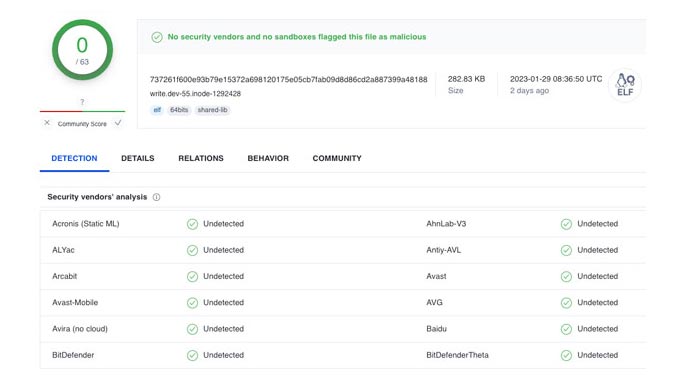Click the Undetected check icon for BitDefenderTheta
680x380 pixels.
pyautogui.click(x=566, y=355)
